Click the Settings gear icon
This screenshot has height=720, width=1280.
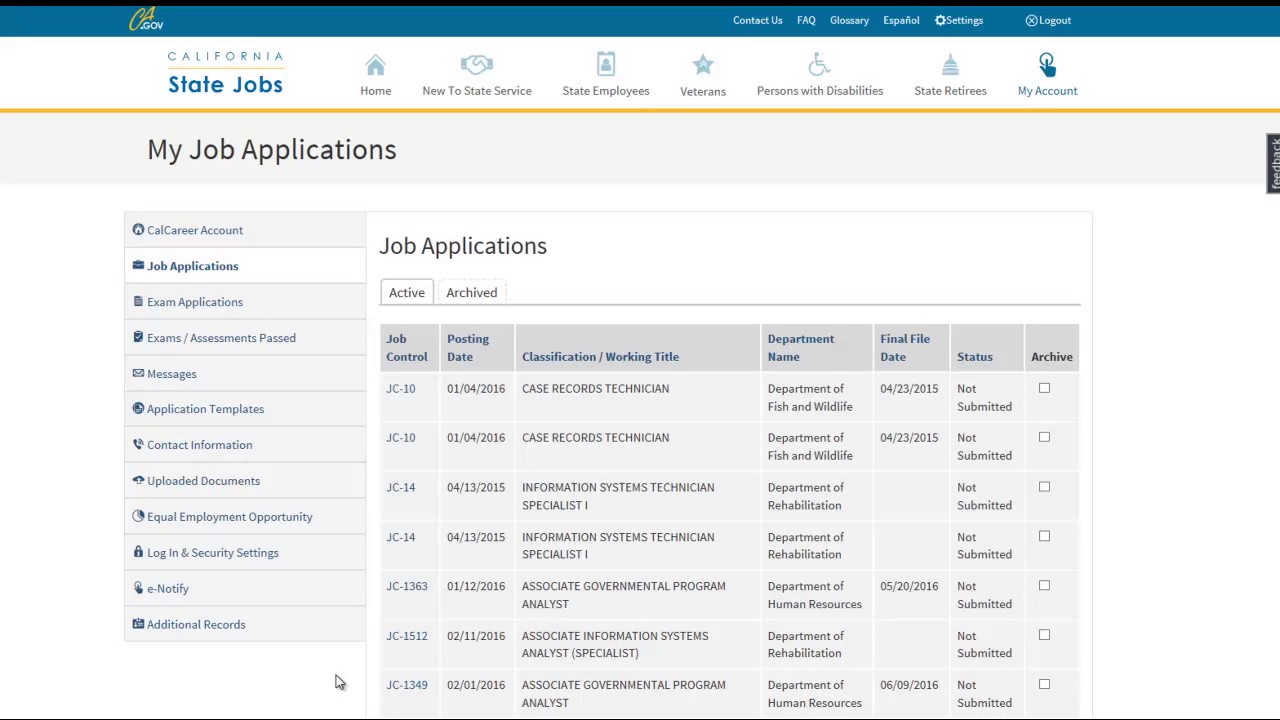click(940, 20)
